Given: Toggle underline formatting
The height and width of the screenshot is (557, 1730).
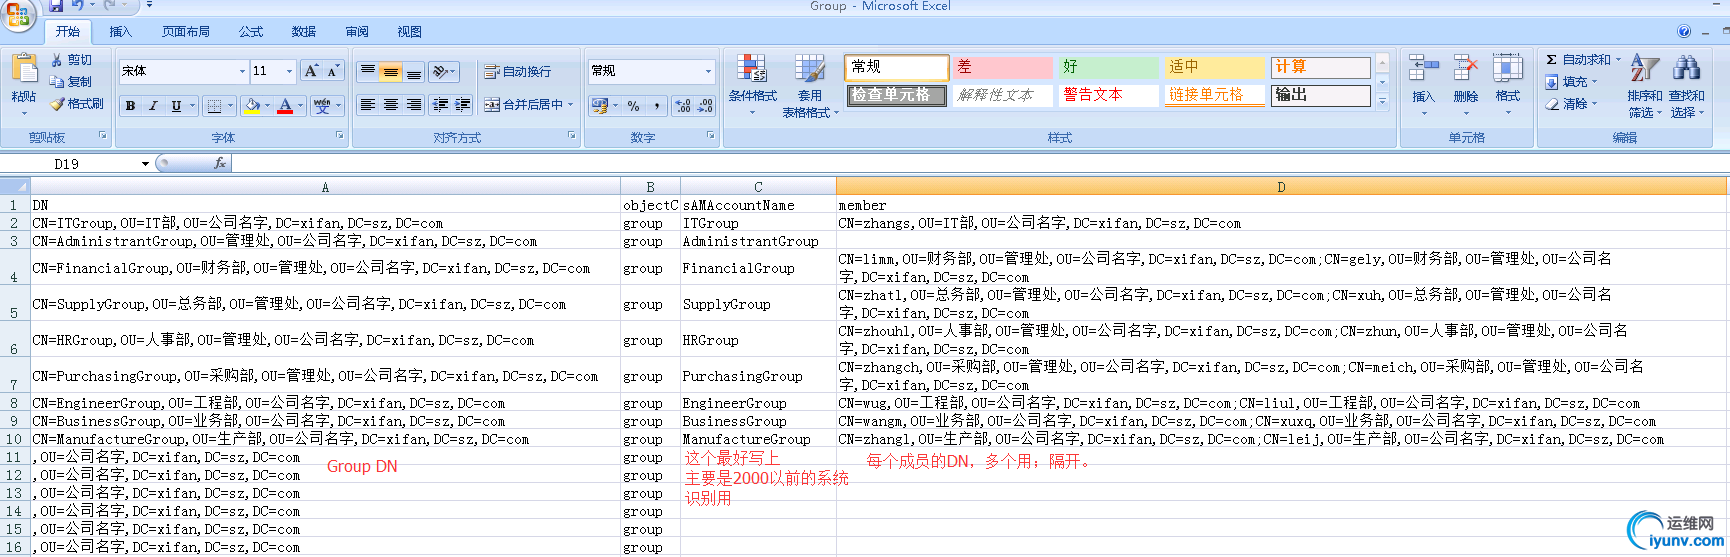Looking at the screenshot, I should [176, 105].
